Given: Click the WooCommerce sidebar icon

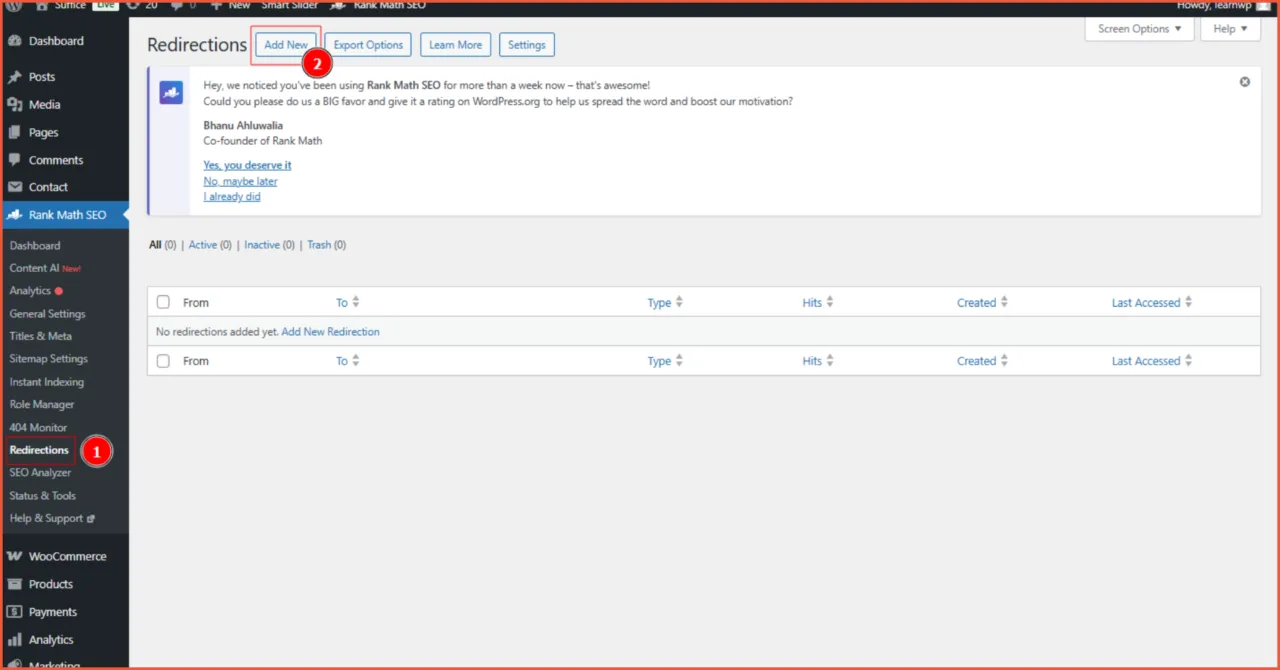Looking at the screenshot, I should tap(16, 556).
